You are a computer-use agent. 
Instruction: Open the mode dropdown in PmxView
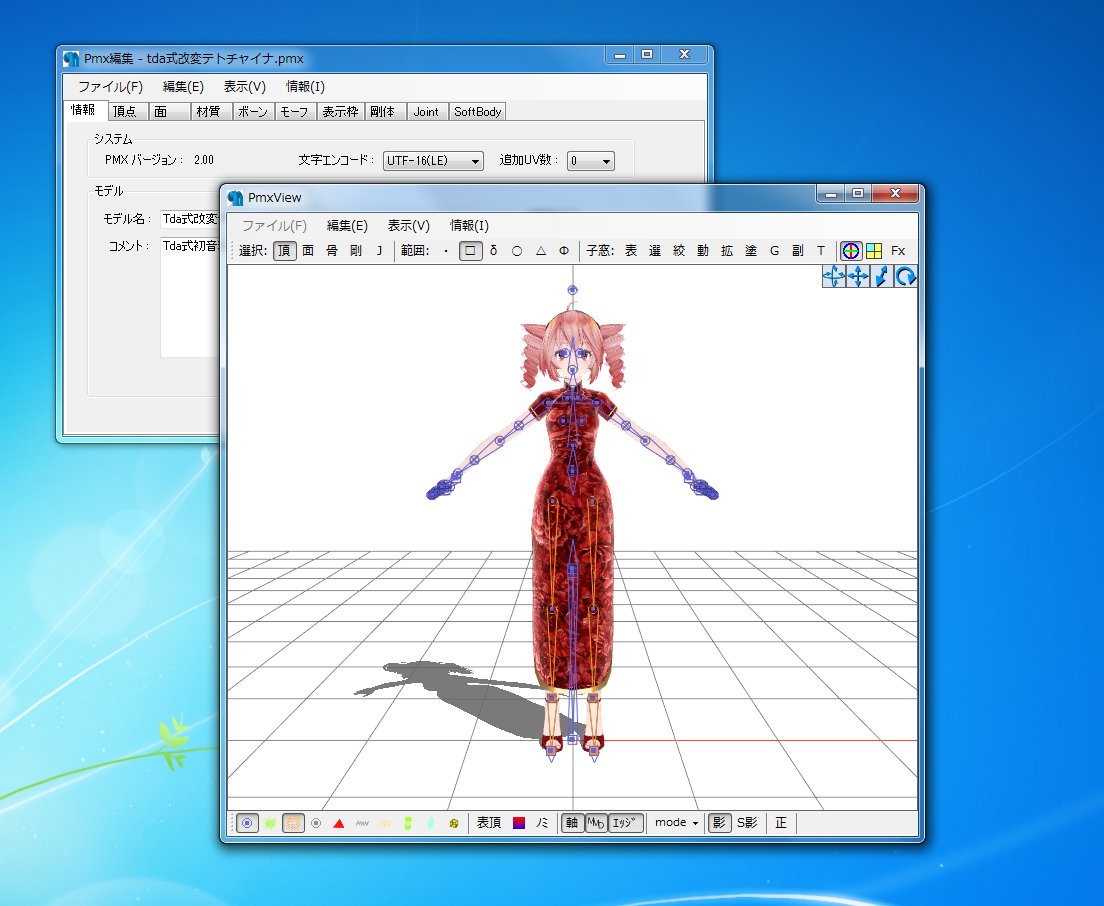[x=677, y=822]
